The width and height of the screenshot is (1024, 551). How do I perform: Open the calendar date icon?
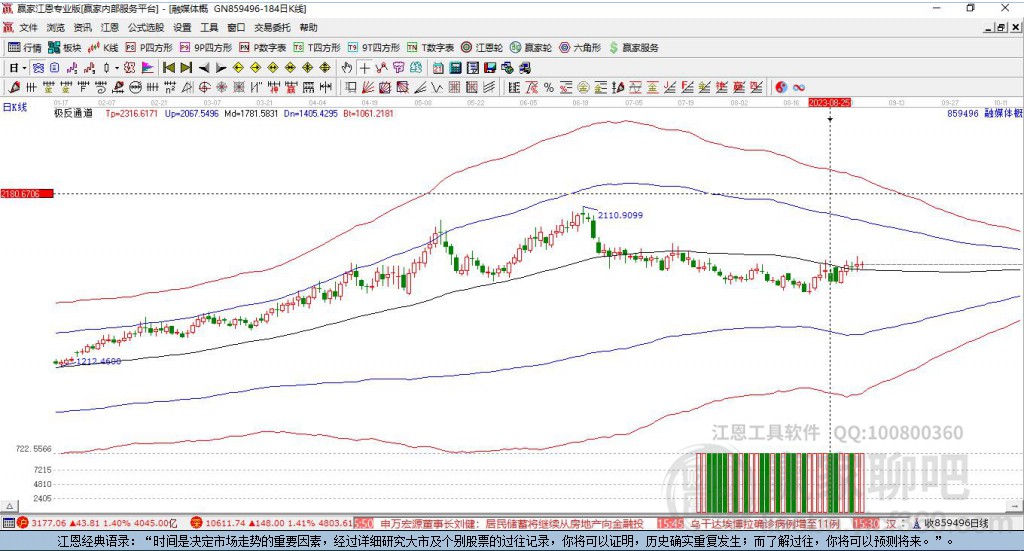coord(438,68)
